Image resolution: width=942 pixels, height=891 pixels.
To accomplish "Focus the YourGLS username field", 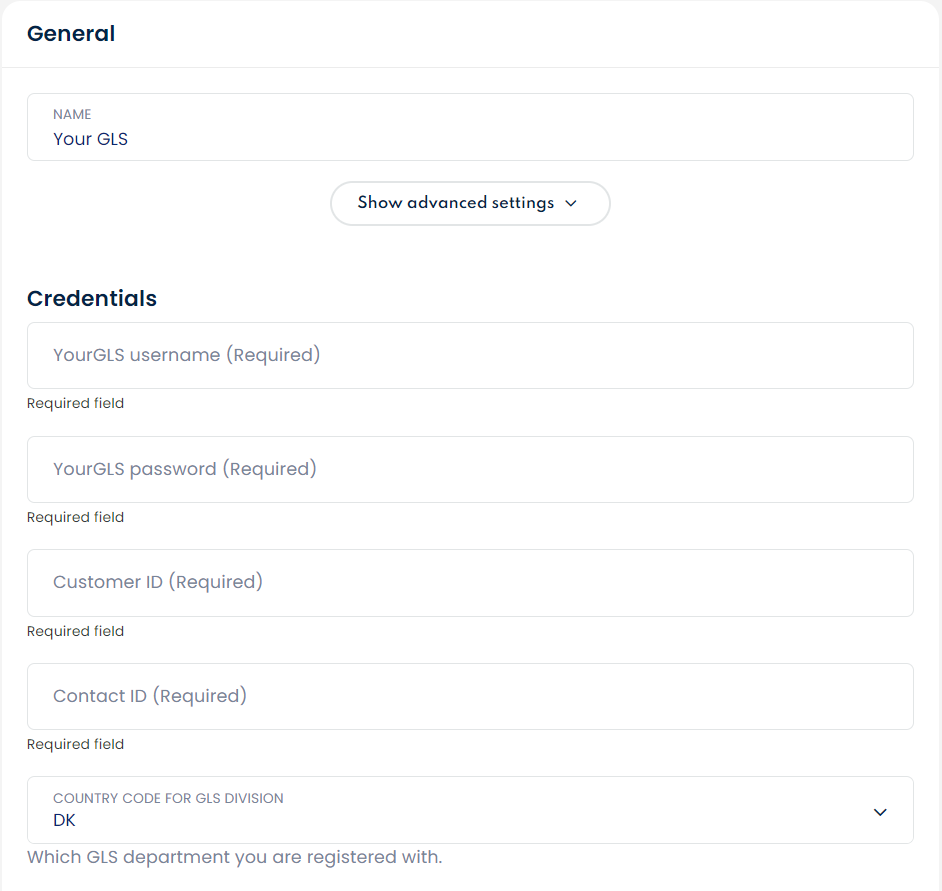I will click(x=470, y=355).
